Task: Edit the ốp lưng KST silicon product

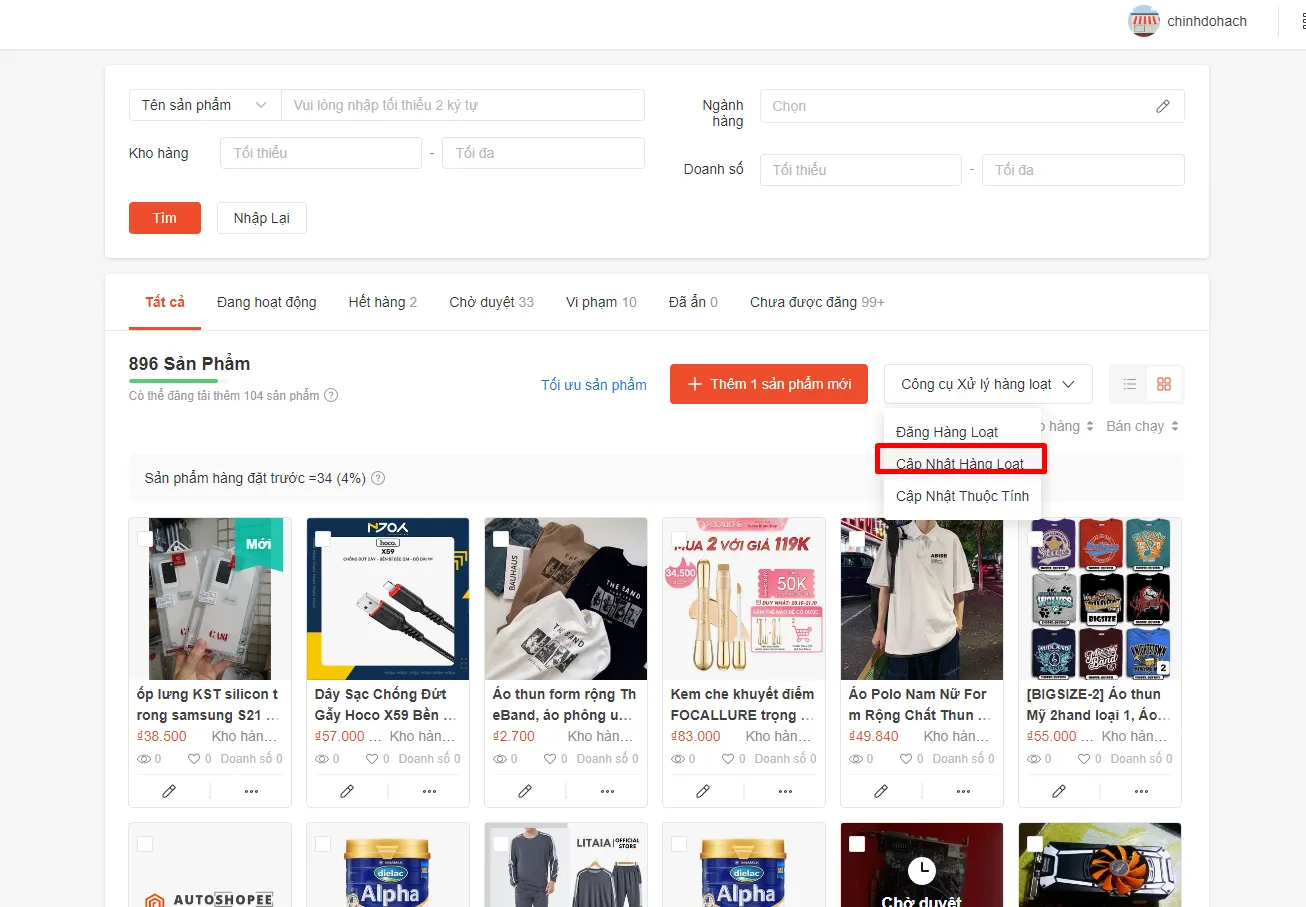Action: 169,791
